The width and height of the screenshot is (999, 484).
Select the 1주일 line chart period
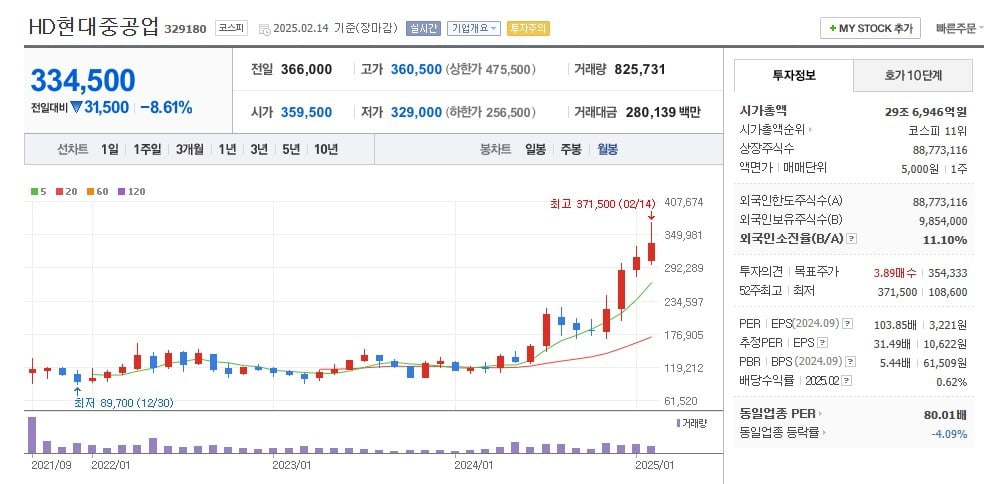pyautogui.click(x=147, y=150)
